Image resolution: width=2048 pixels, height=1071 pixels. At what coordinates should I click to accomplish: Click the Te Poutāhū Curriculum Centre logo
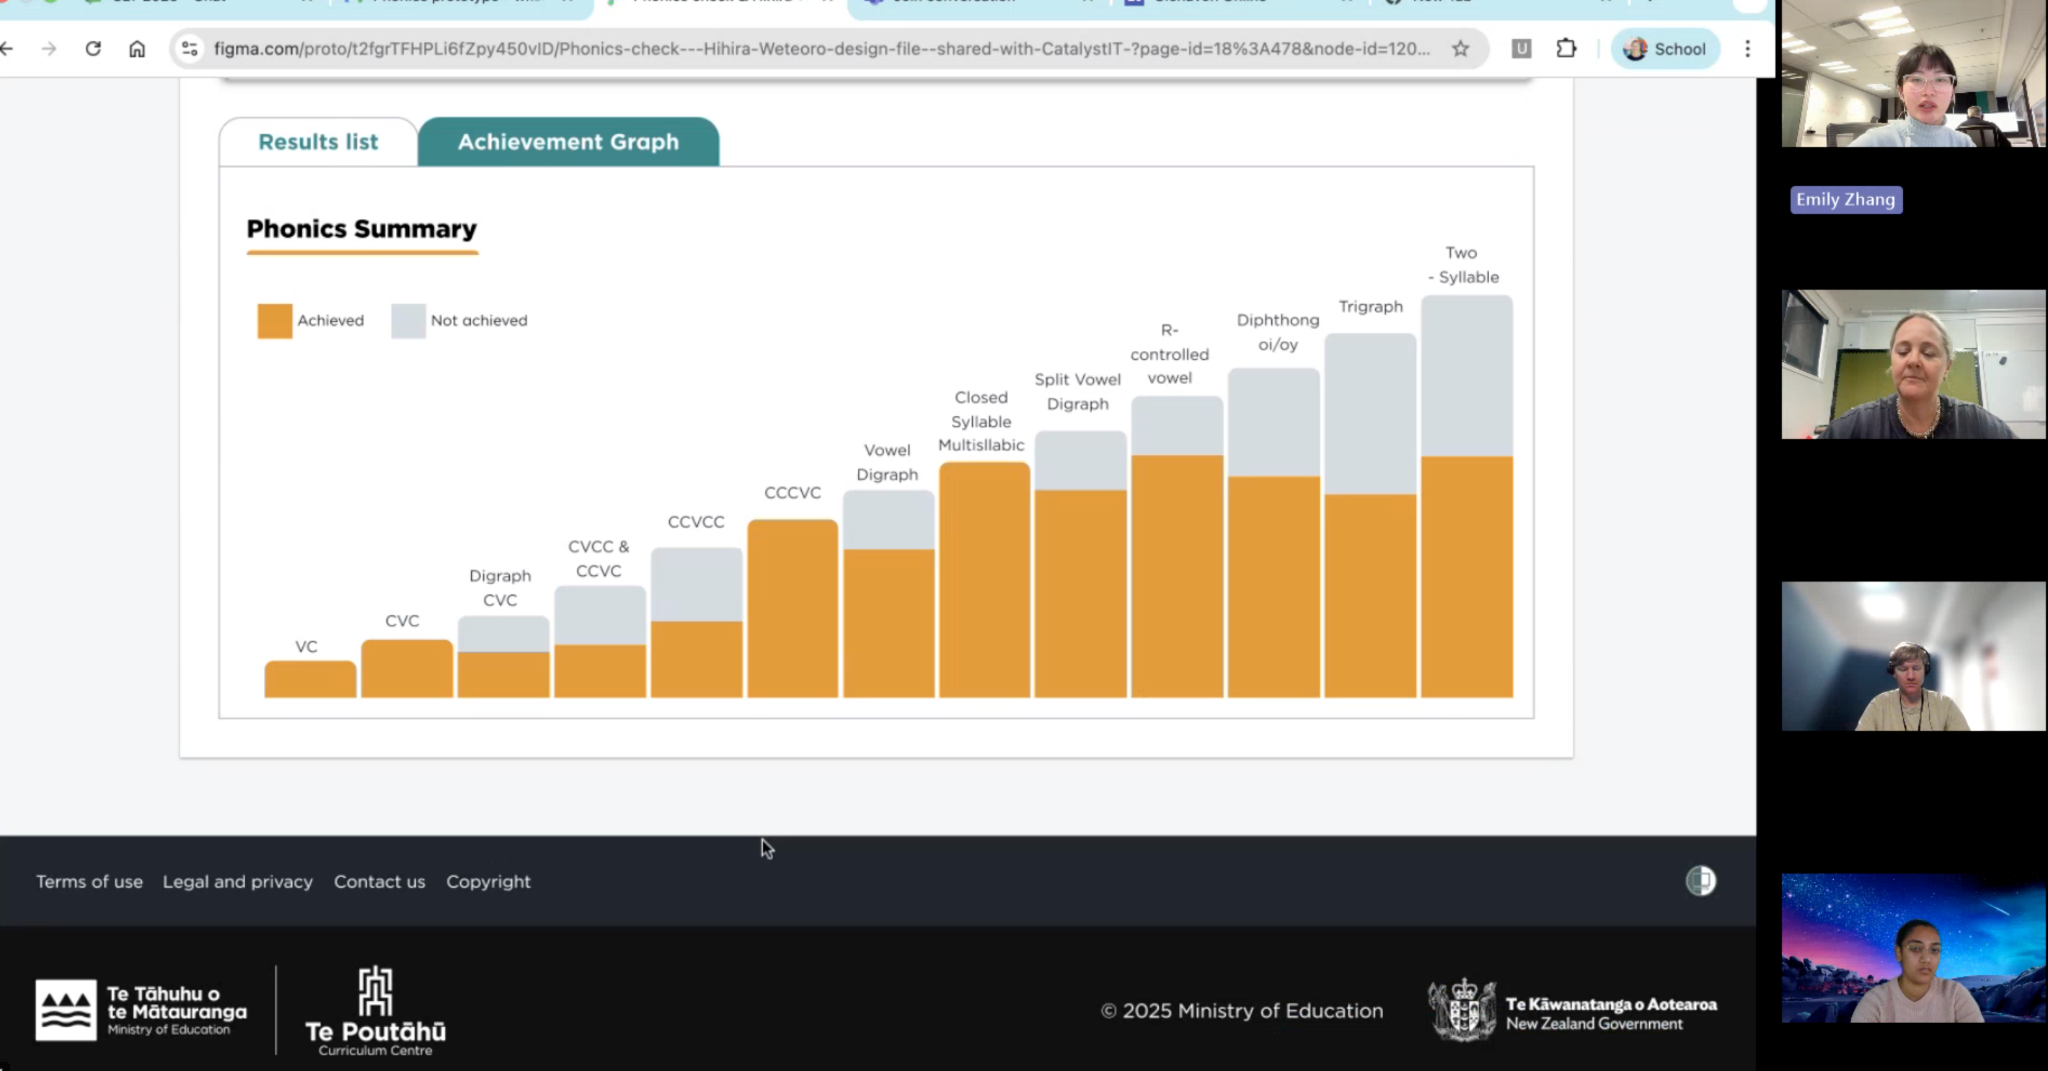click(375, 1010)
